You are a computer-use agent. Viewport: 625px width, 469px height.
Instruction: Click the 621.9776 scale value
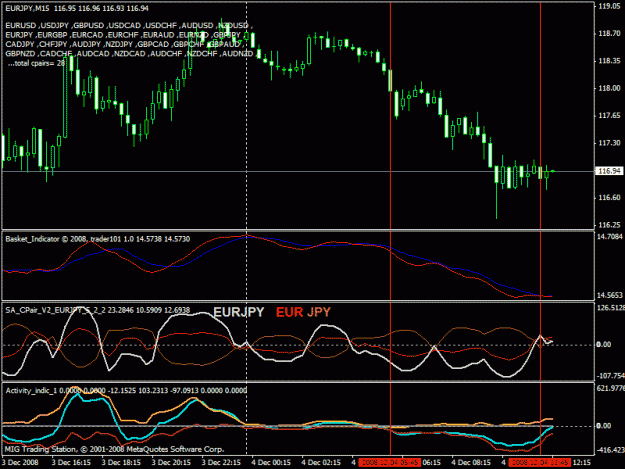point(610,388)
